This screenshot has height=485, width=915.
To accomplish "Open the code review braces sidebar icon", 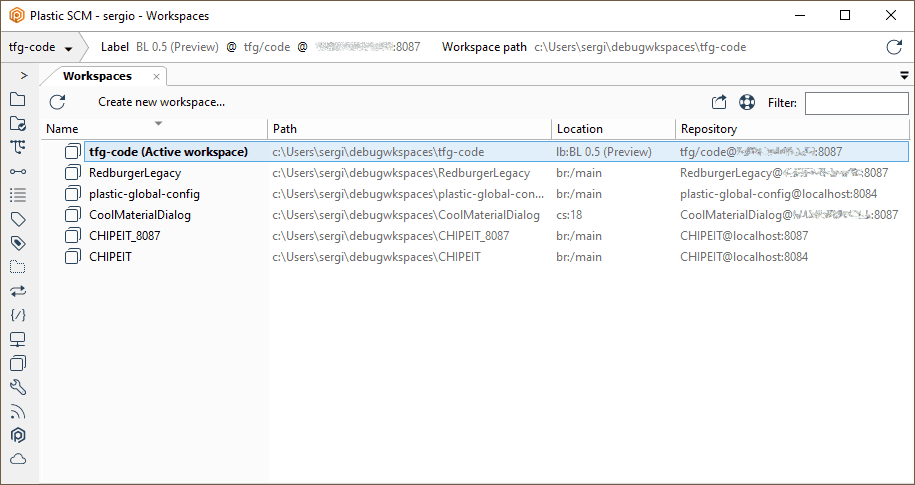I will [18, 315].
